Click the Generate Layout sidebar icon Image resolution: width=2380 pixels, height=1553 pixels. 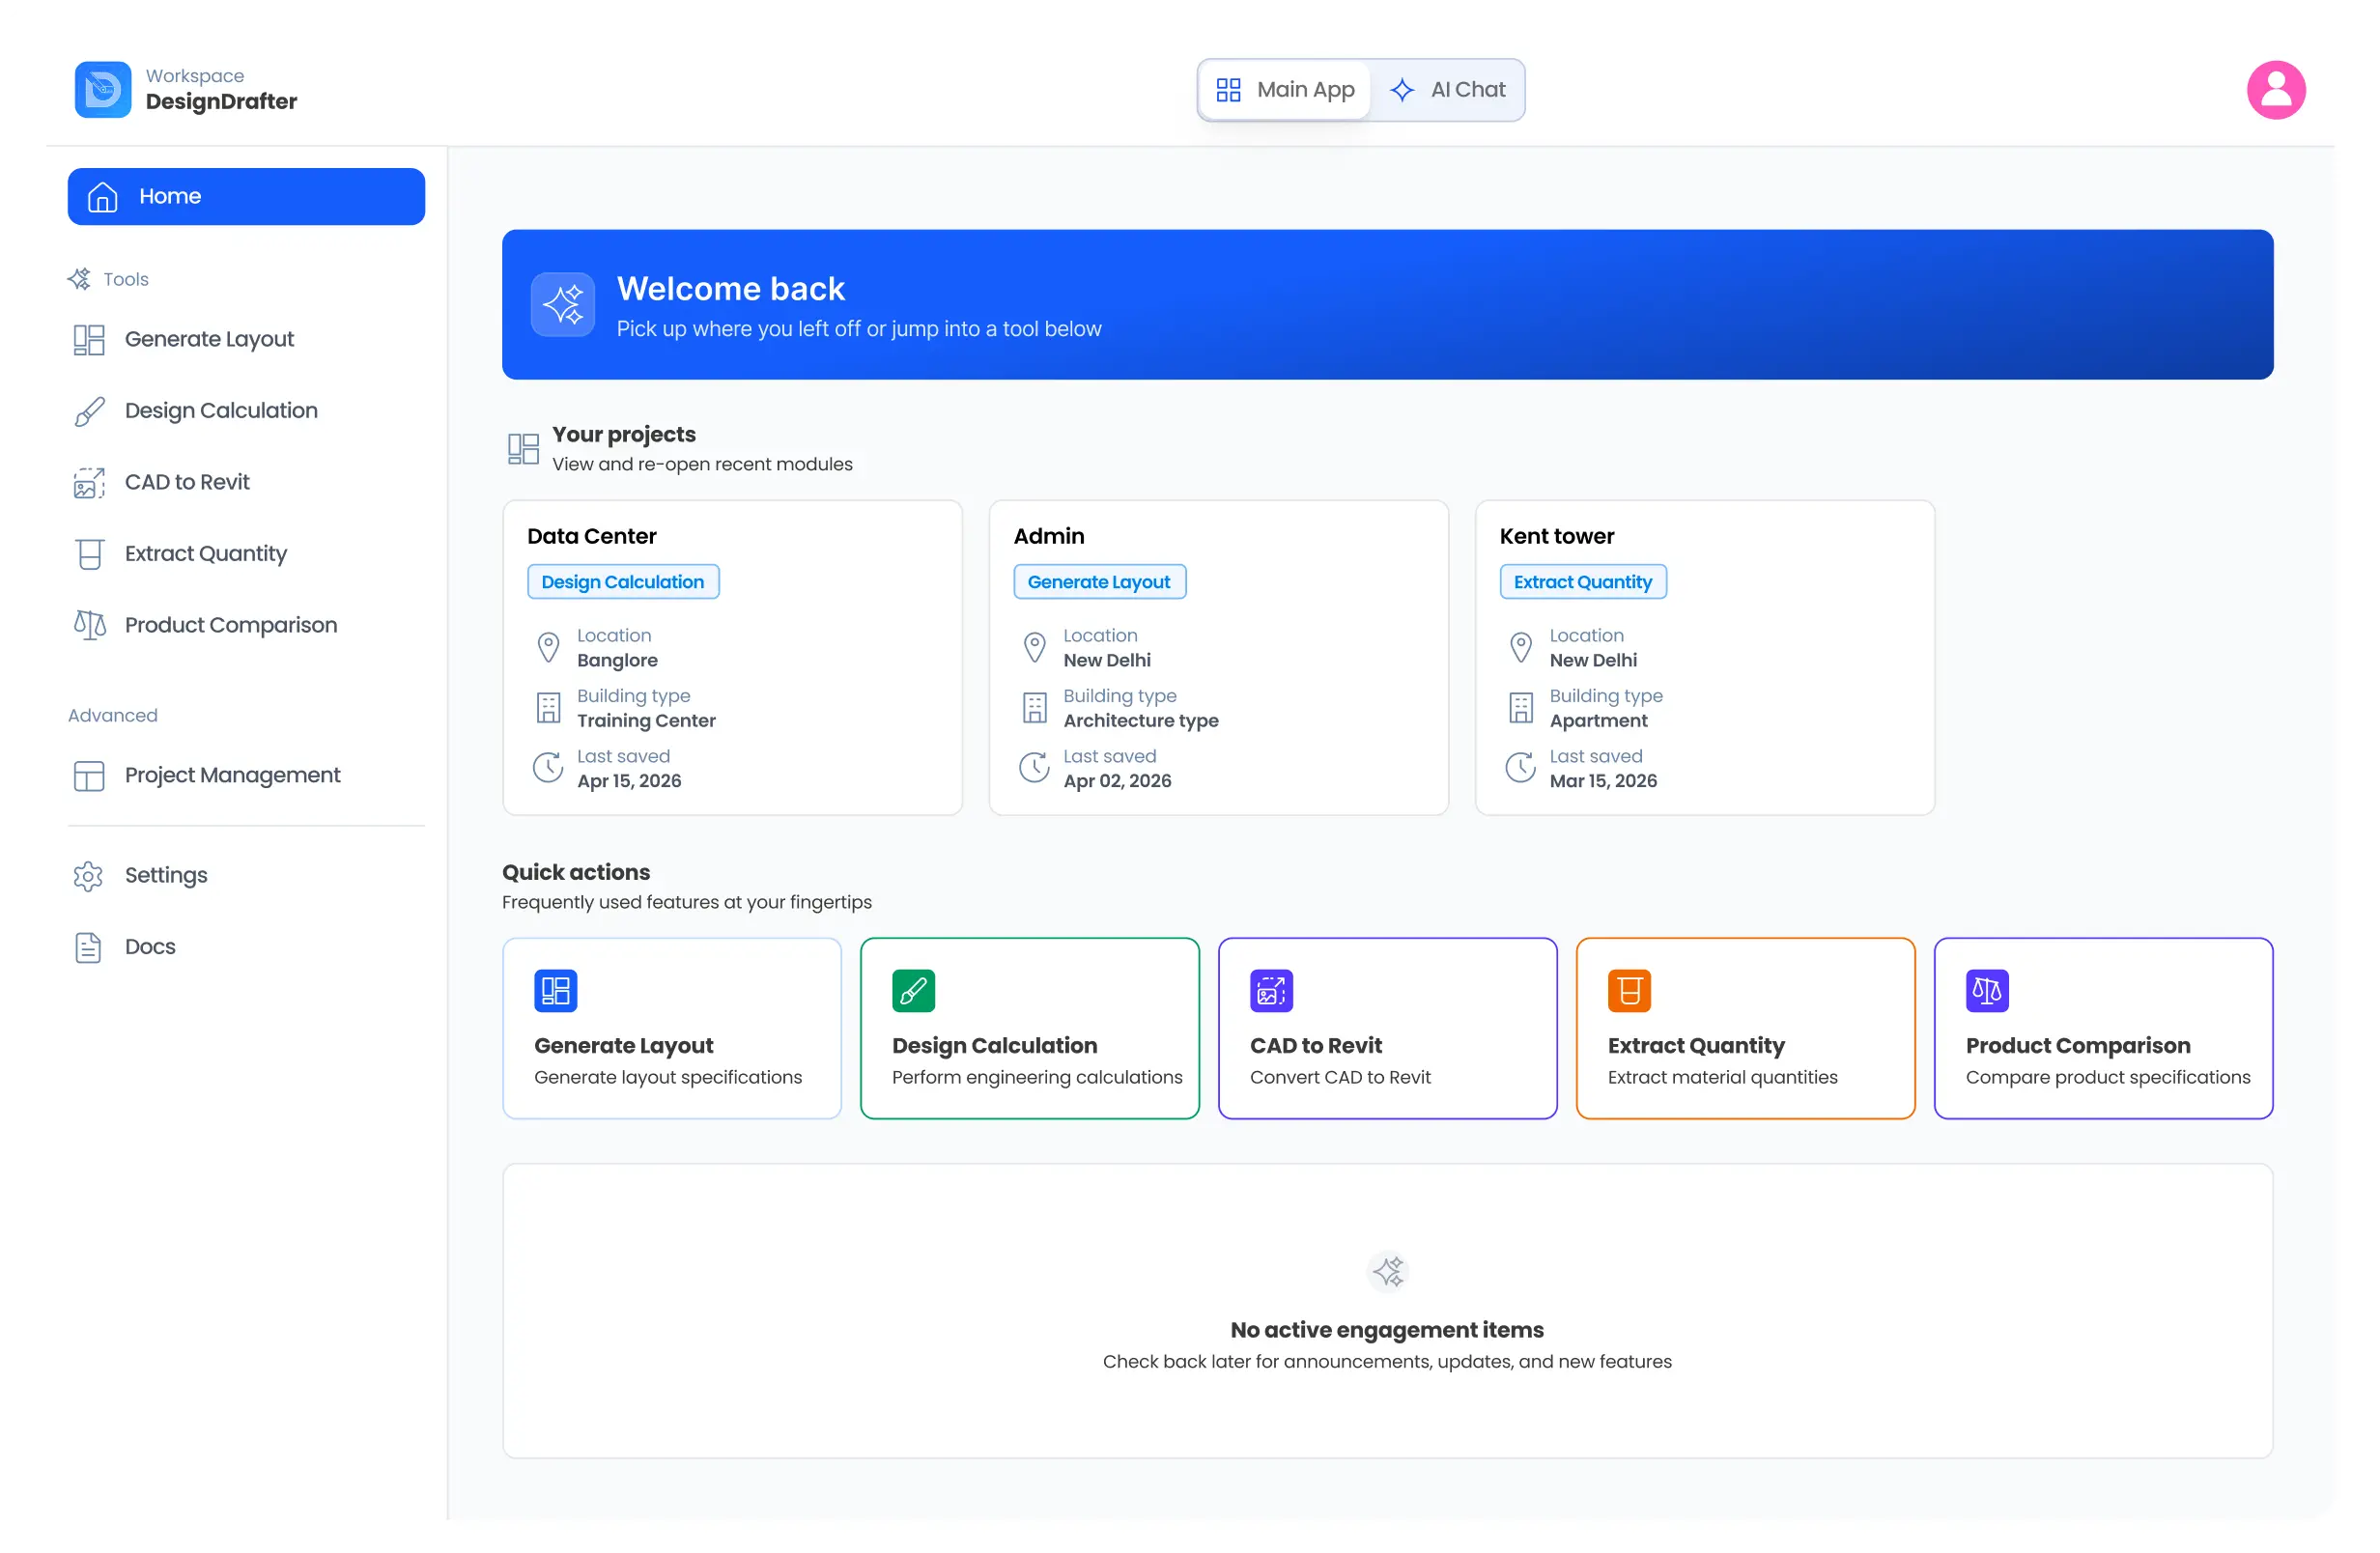[x=89, y=340]
